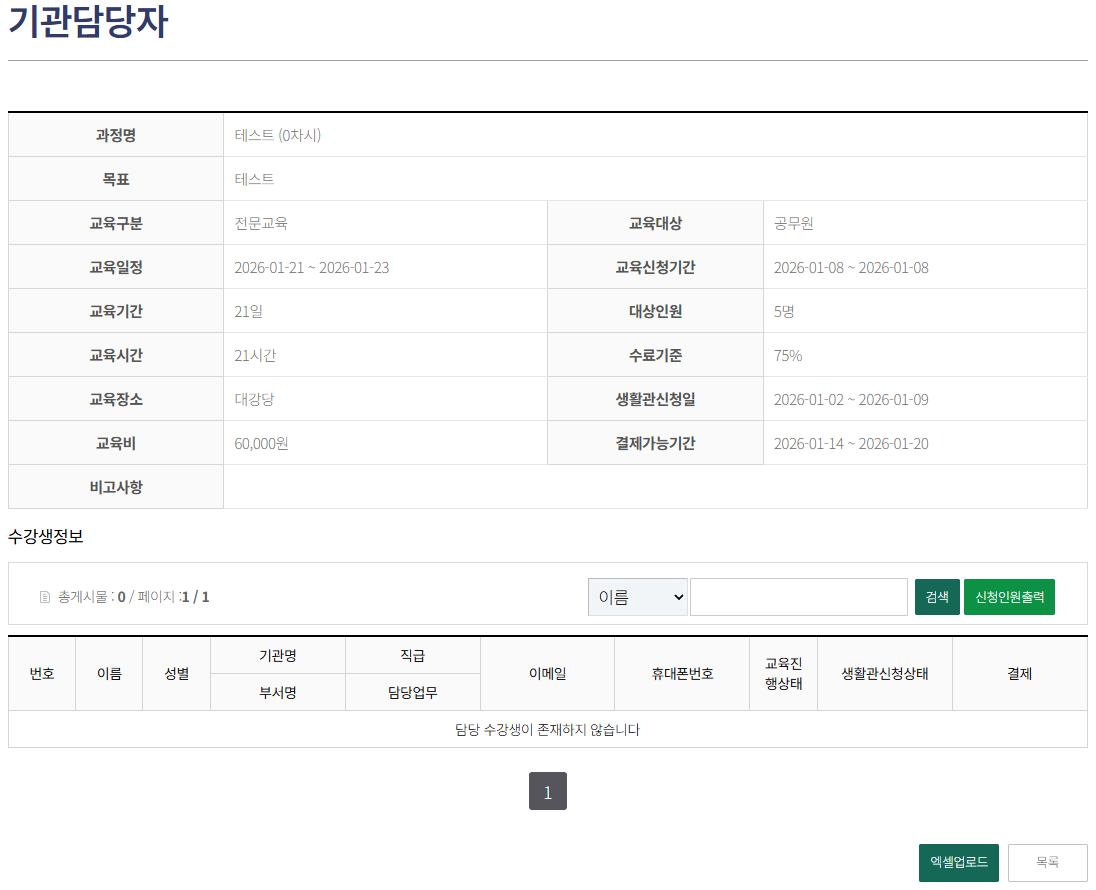Click the 엑셀업로드 Excel upload button
The width and height of the screenshot is (1096, 890).
tap(958, 862)
